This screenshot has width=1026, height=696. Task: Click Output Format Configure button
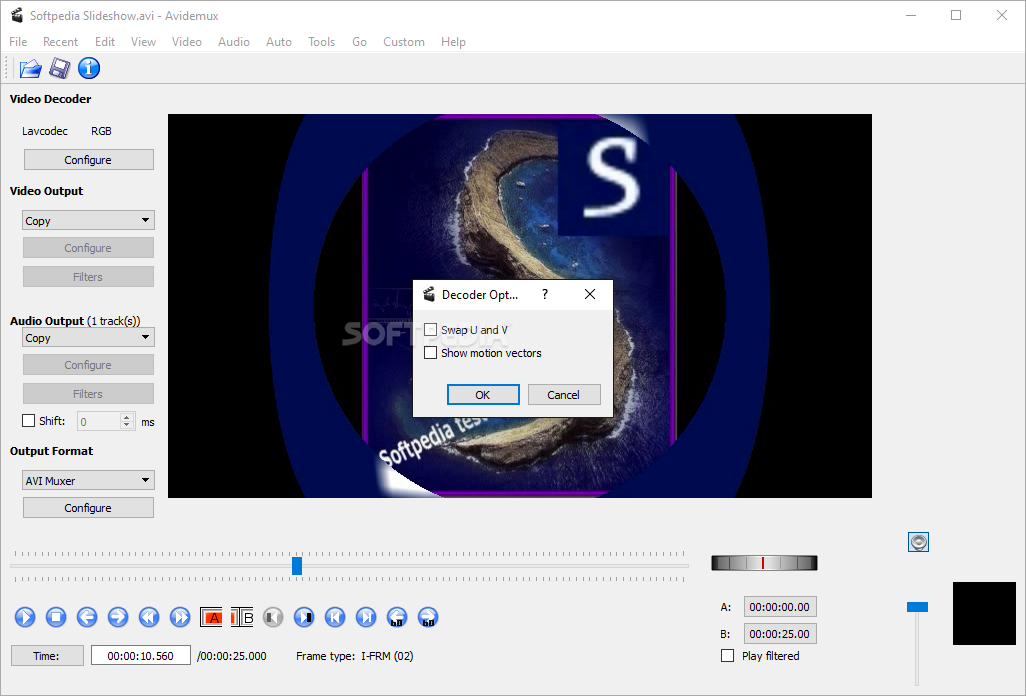tap(88, 508)
